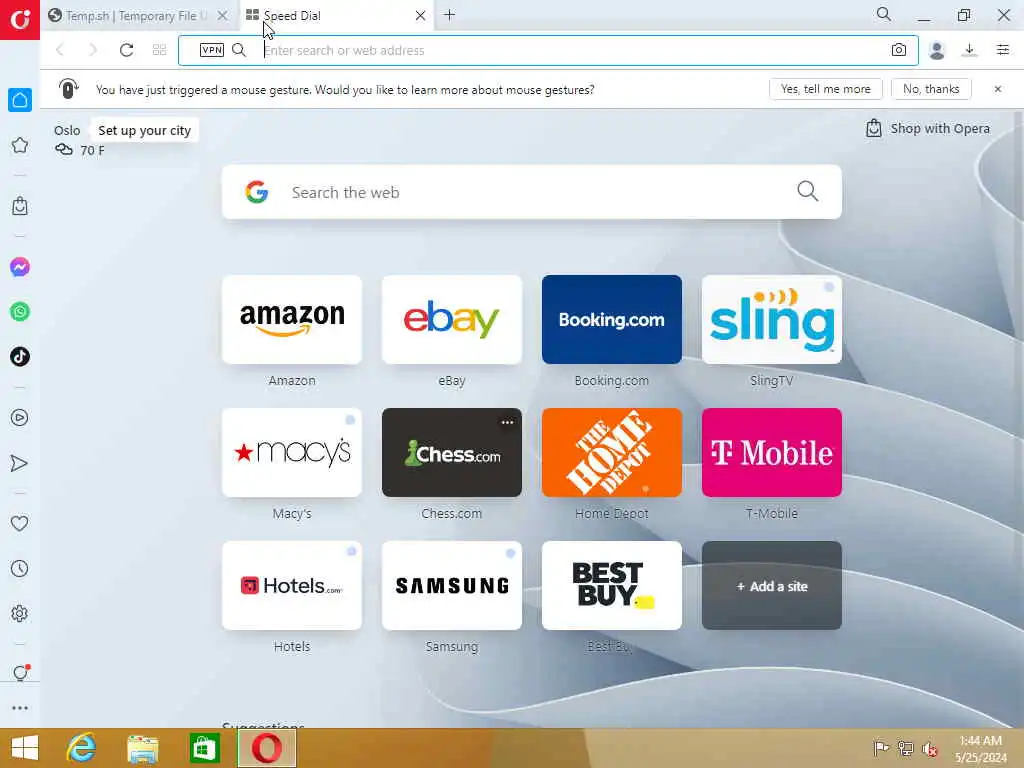Open My Flow paper-plane sidebar icon

point(20,463)
